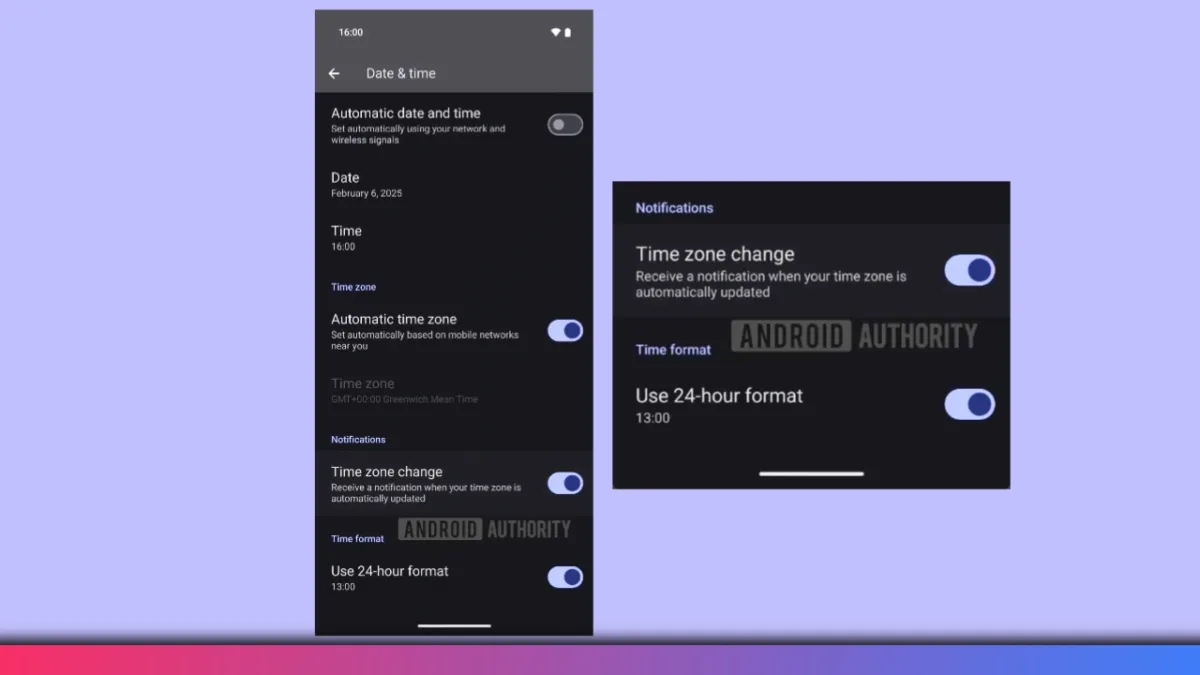Tap the back arrow beside Date & time

[334, 73]
